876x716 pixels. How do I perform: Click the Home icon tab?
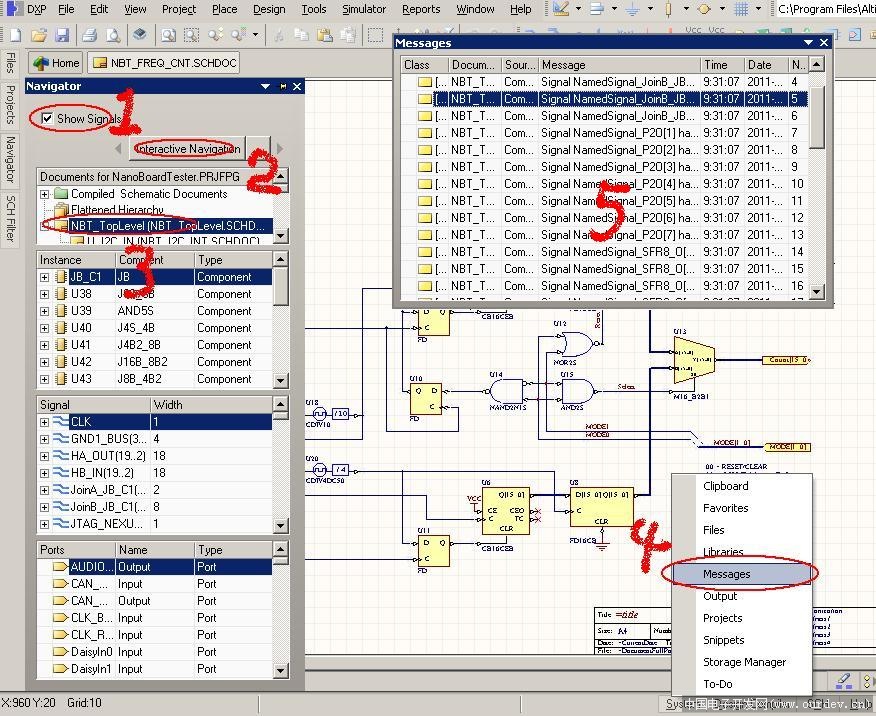[x=56, y=62]
